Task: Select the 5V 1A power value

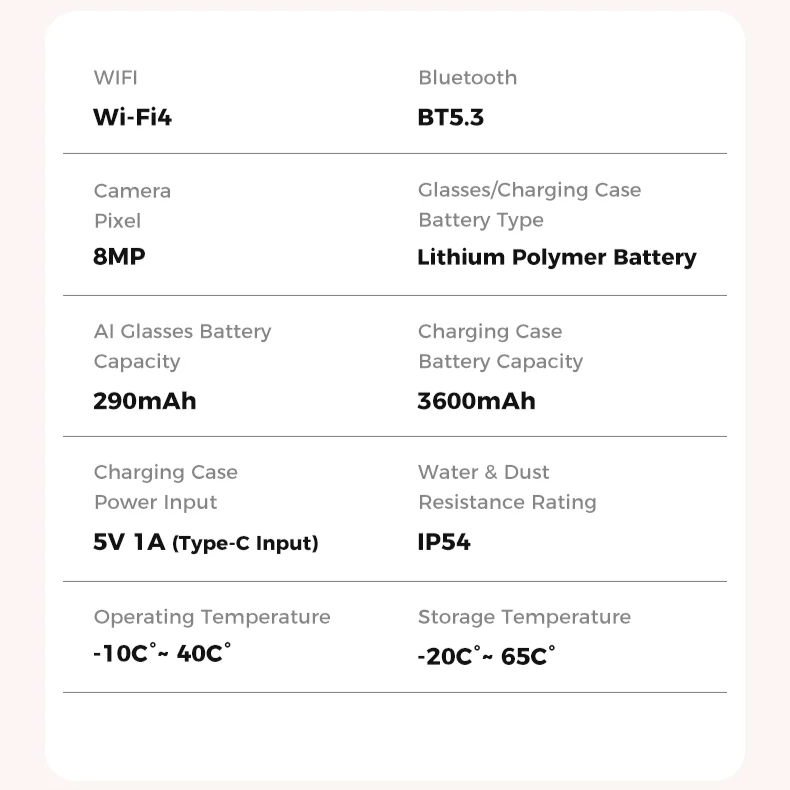Action: click(x=128, y=543)
